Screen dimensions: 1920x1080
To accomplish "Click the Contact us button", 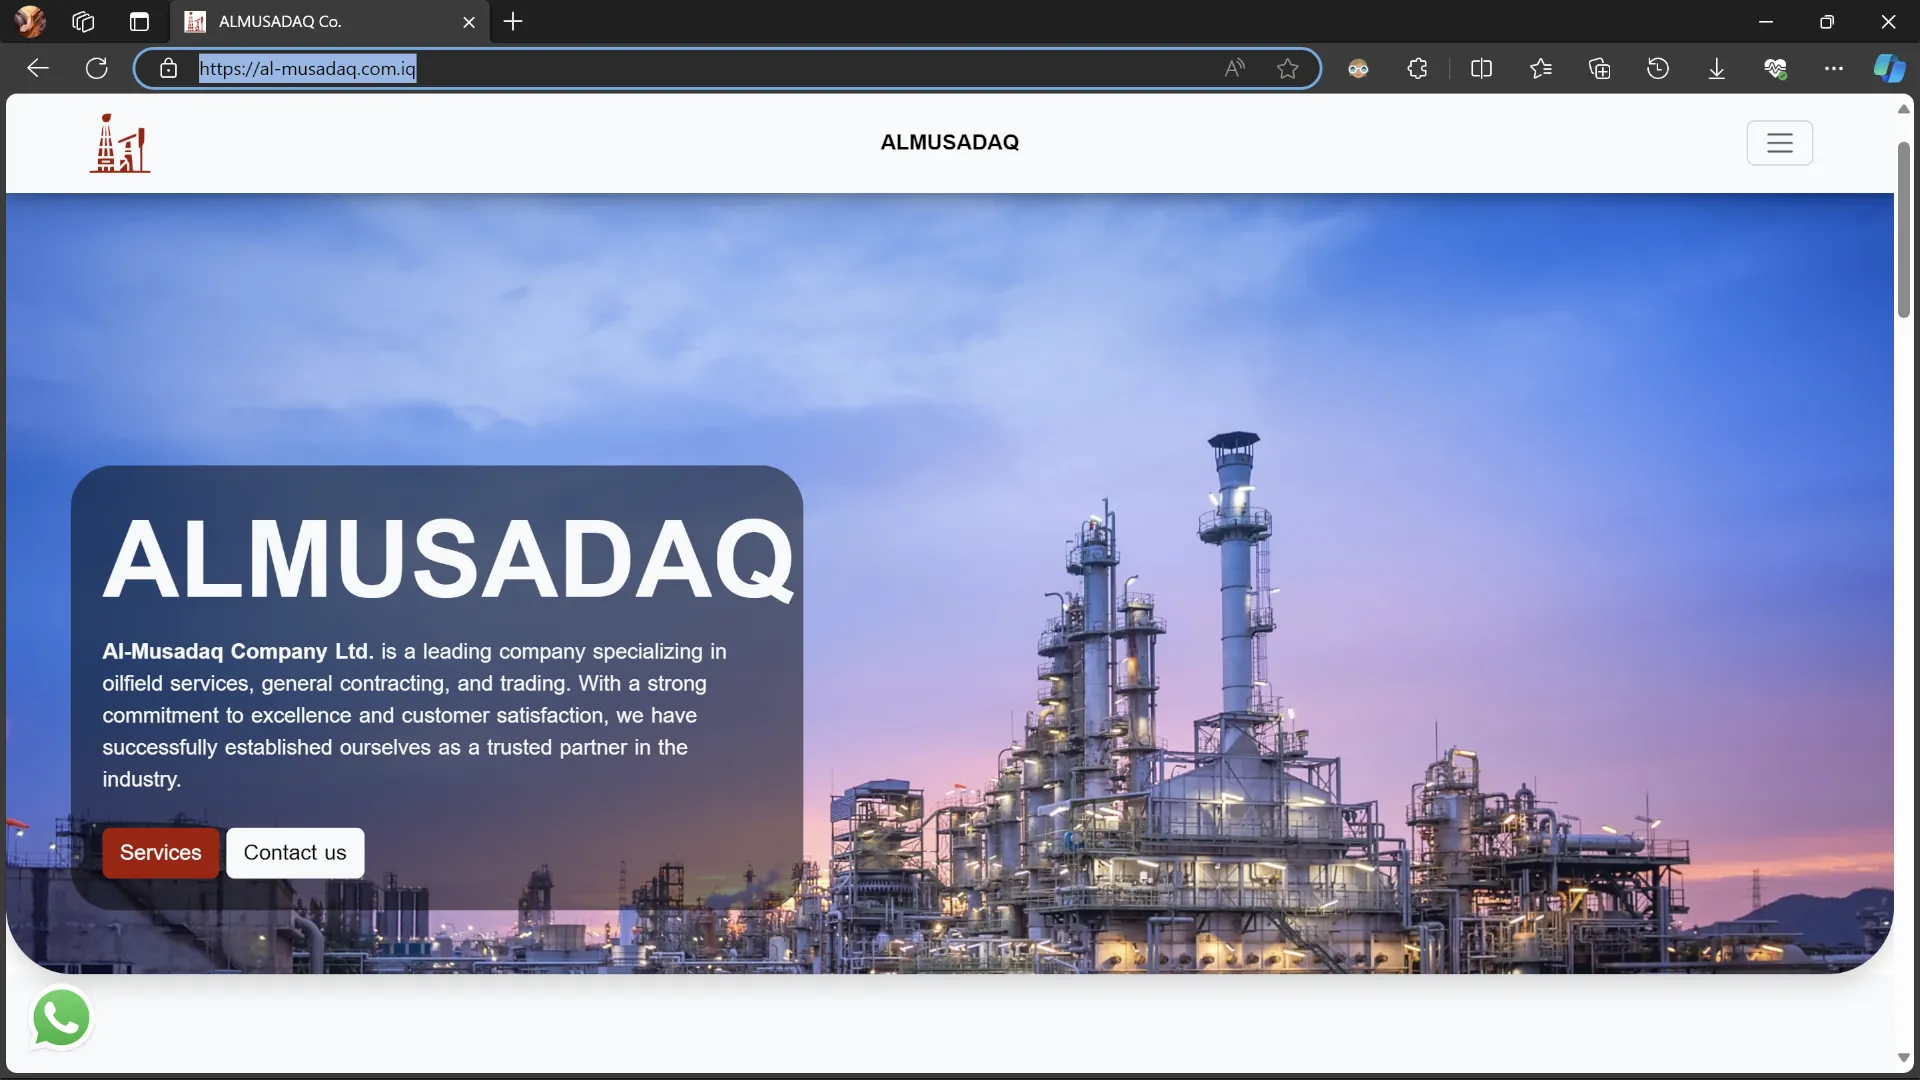I will pyautogui.click(x=295, y=853).
